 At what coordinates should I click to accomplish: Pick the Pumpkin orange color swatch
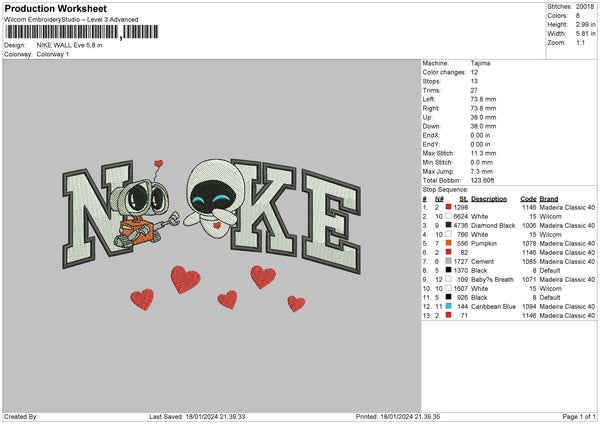pos(448,243)
